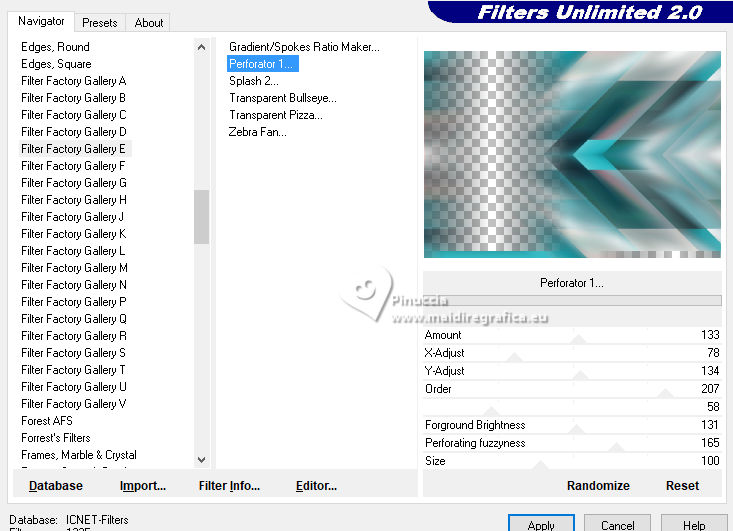Screen dimensions: 733x531
Task: Open the filter Editor
Action: (316, 486)
